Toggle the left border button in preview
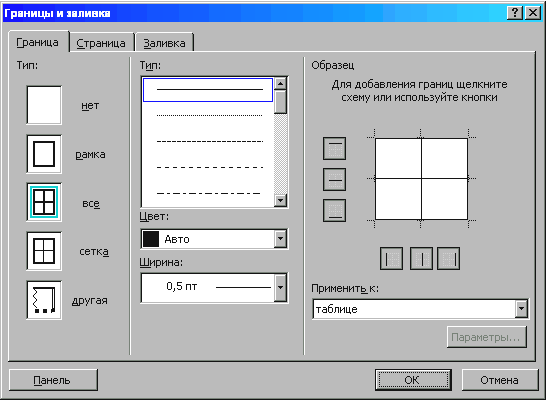Image resolution: width=546 pixels, height=400 pixels. tap(391, 259)
